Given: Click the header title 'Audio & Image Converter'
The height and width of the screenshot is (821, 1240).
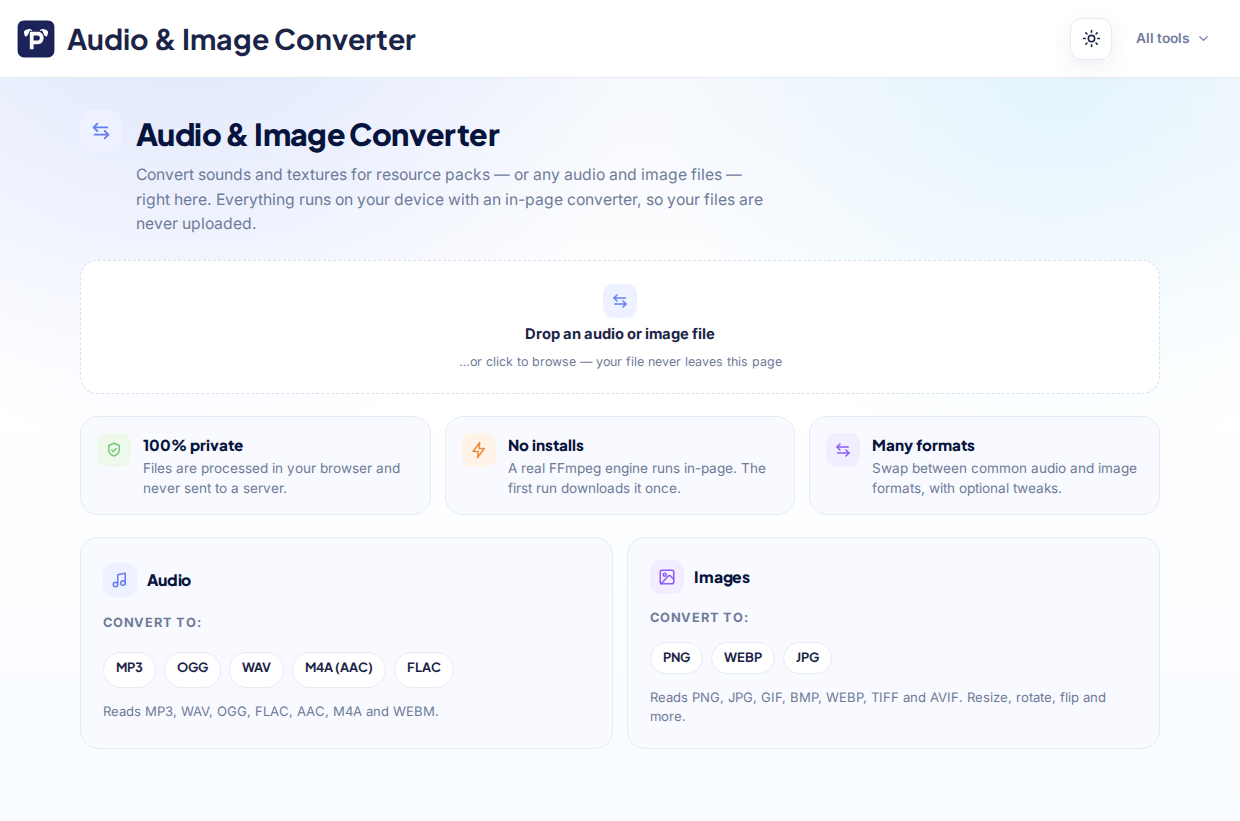Looking at the screenshot, I should tap(241, 39).
